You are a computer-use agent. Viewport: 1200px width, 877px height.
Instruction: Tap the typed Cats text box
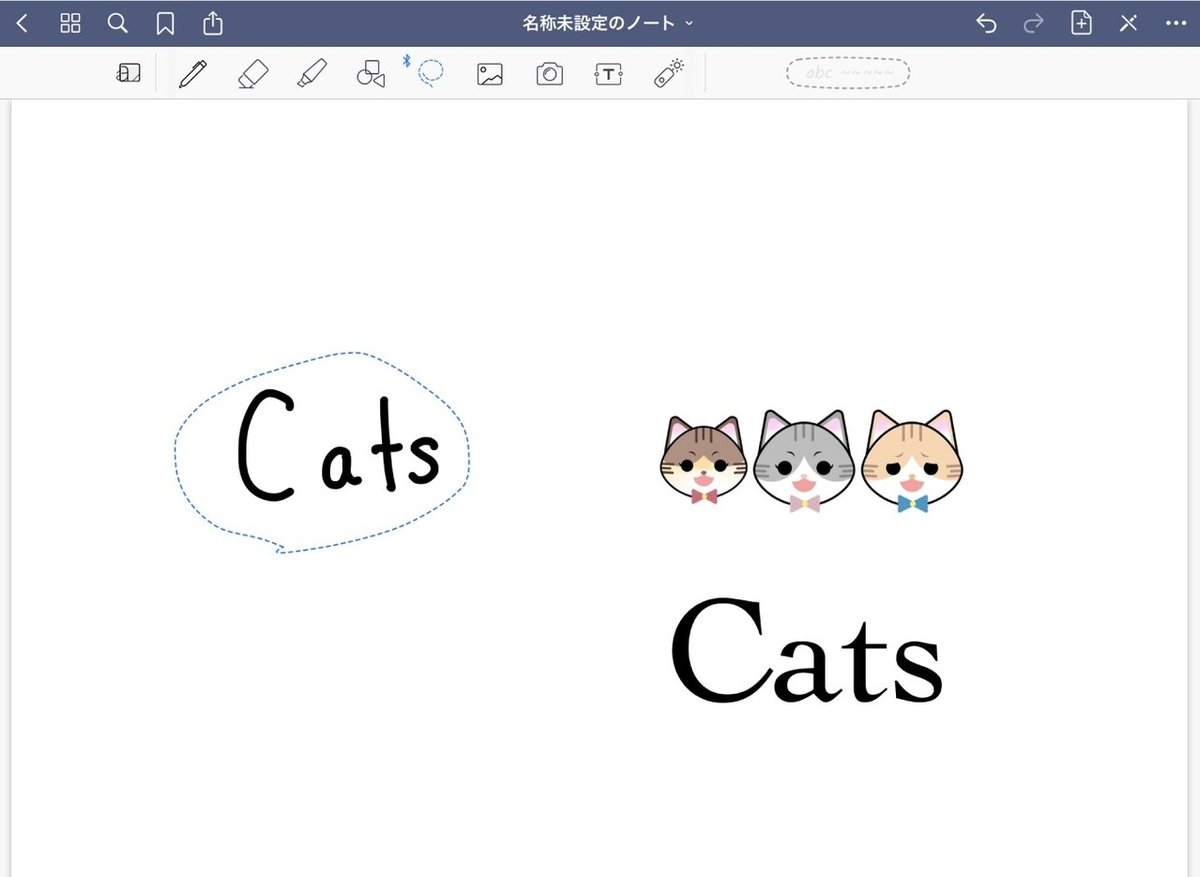coord(806,651)
